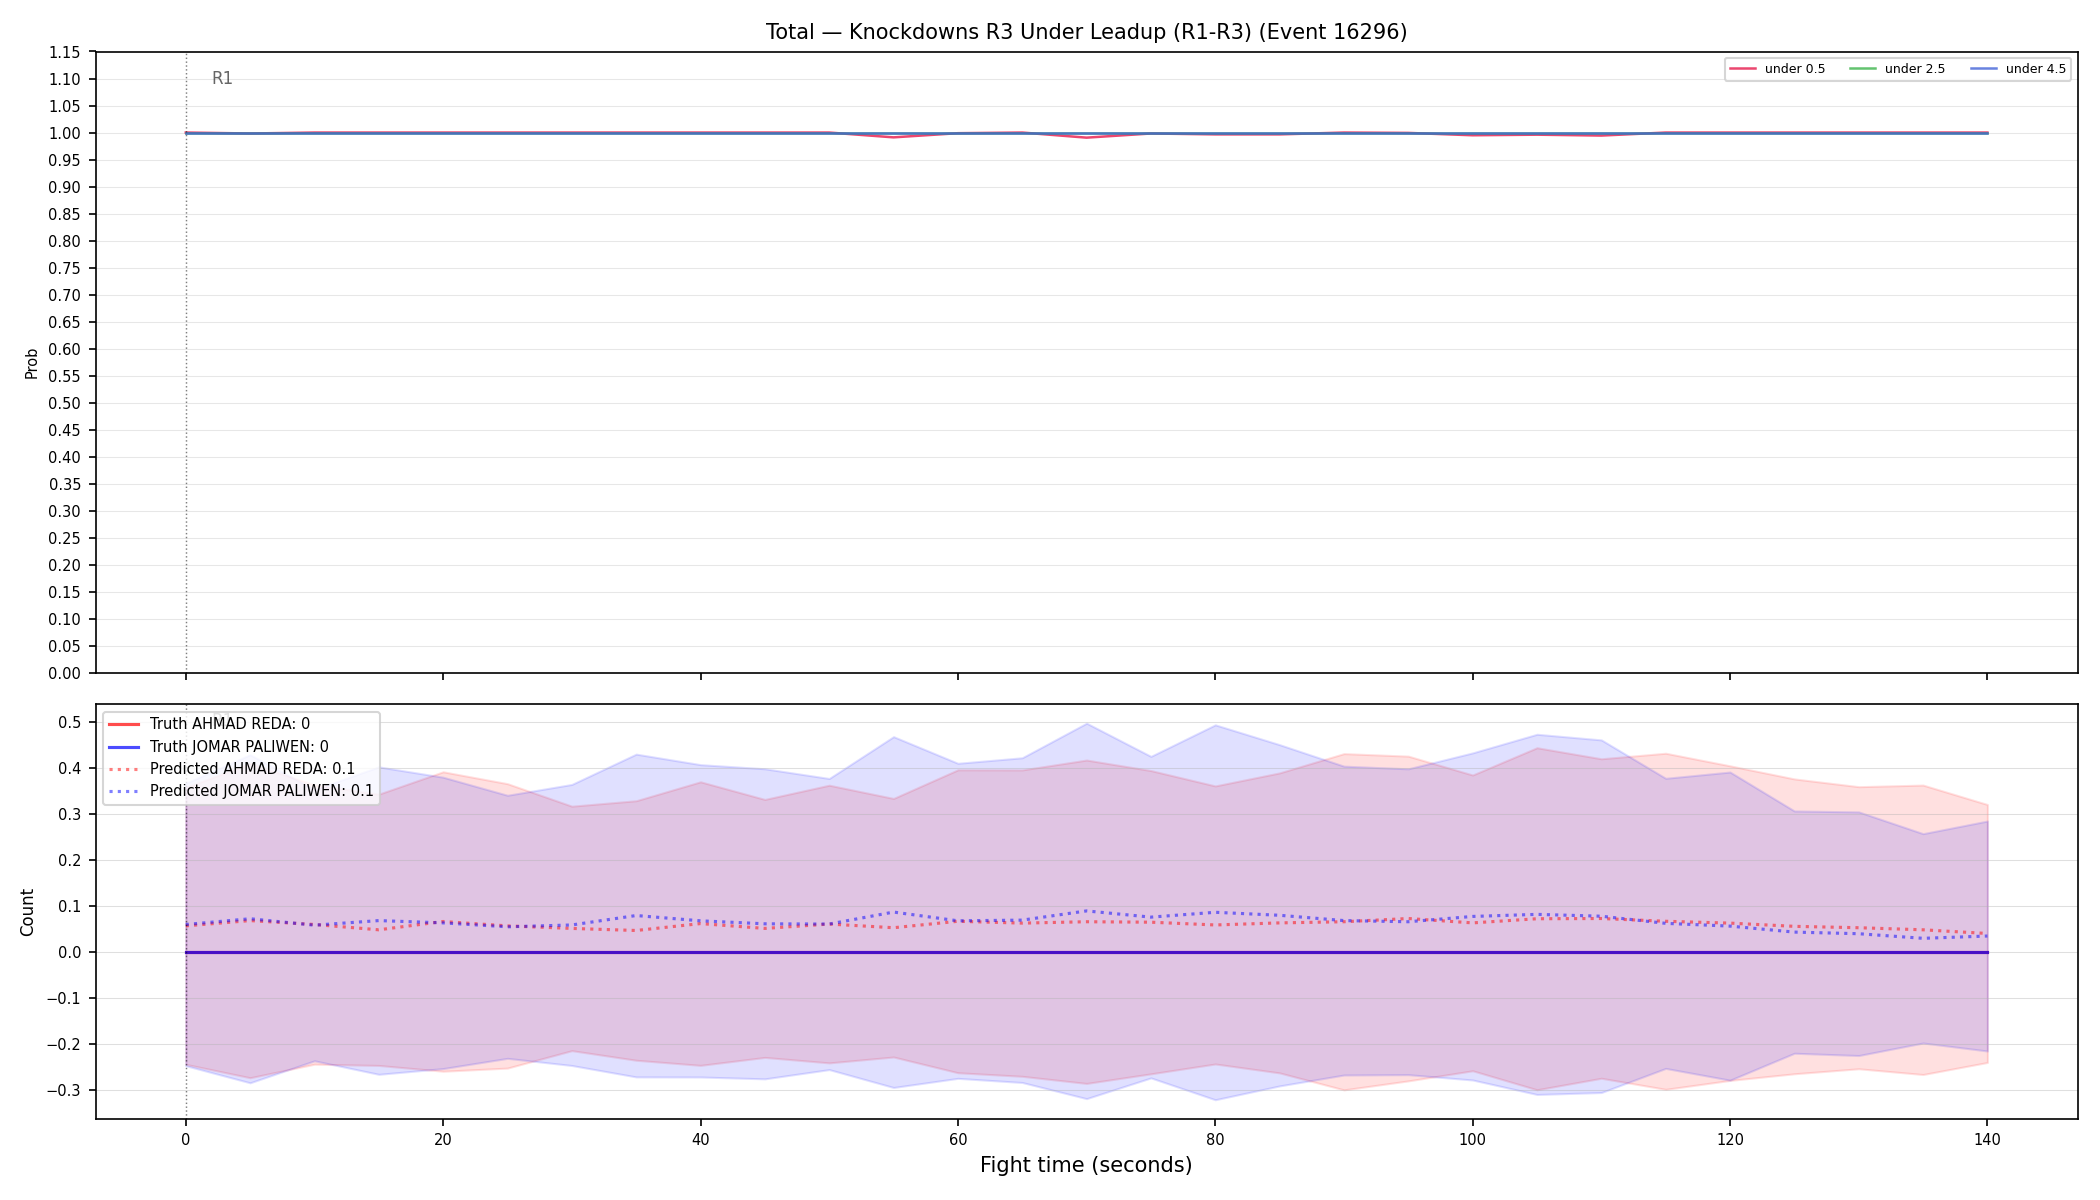The height and width of the screenshot is (1200, 2100).
Task: Select the 'under 2.5' legend entry
Action: [1897, 69]
